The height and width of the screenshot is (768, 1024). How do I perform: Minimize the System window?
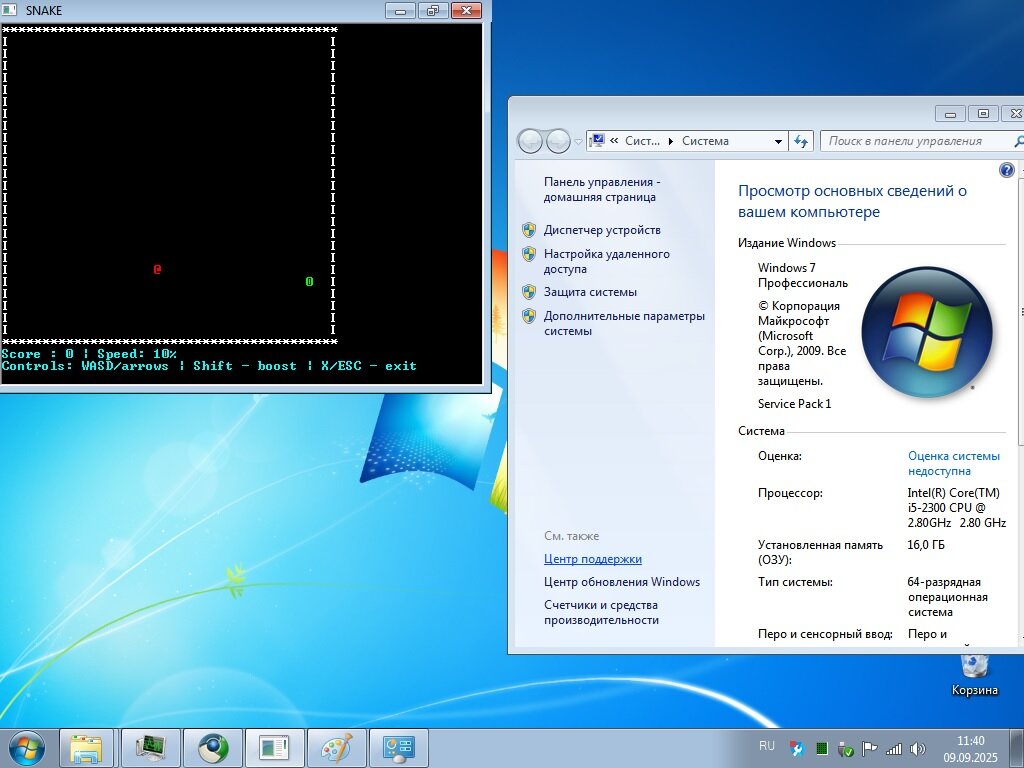[950, 114]
